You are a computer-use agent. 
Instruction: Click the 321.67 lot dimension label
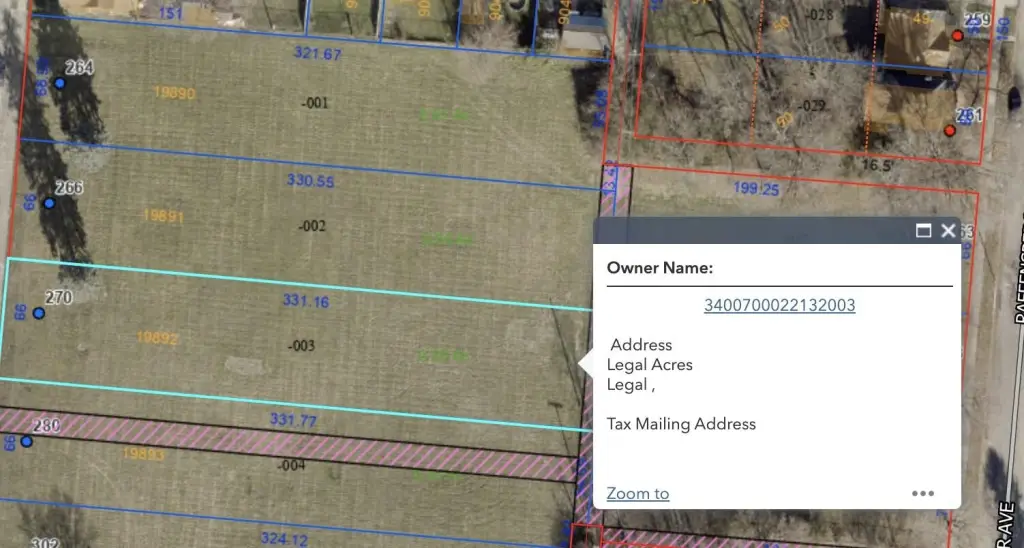(317, 53)
